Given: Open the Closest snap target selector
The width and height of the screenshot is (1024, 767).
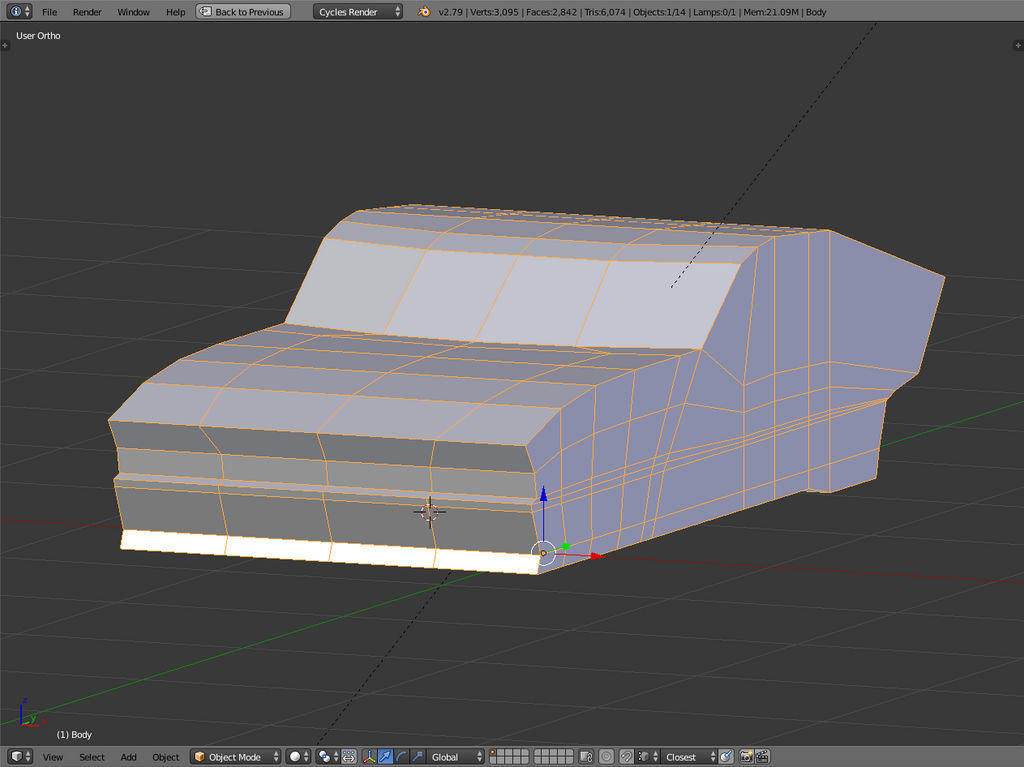Looking at the screenshot, I should pos(687,757).
